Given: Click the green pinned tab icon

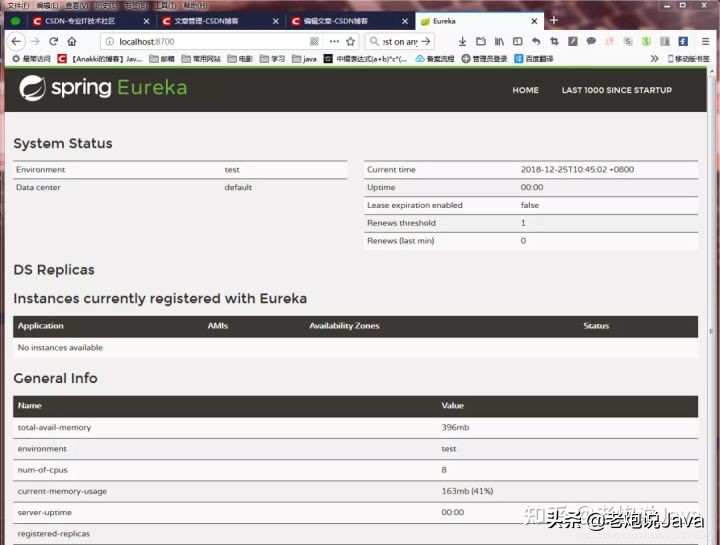Looking at the screenshot, I should pos(16,21).
